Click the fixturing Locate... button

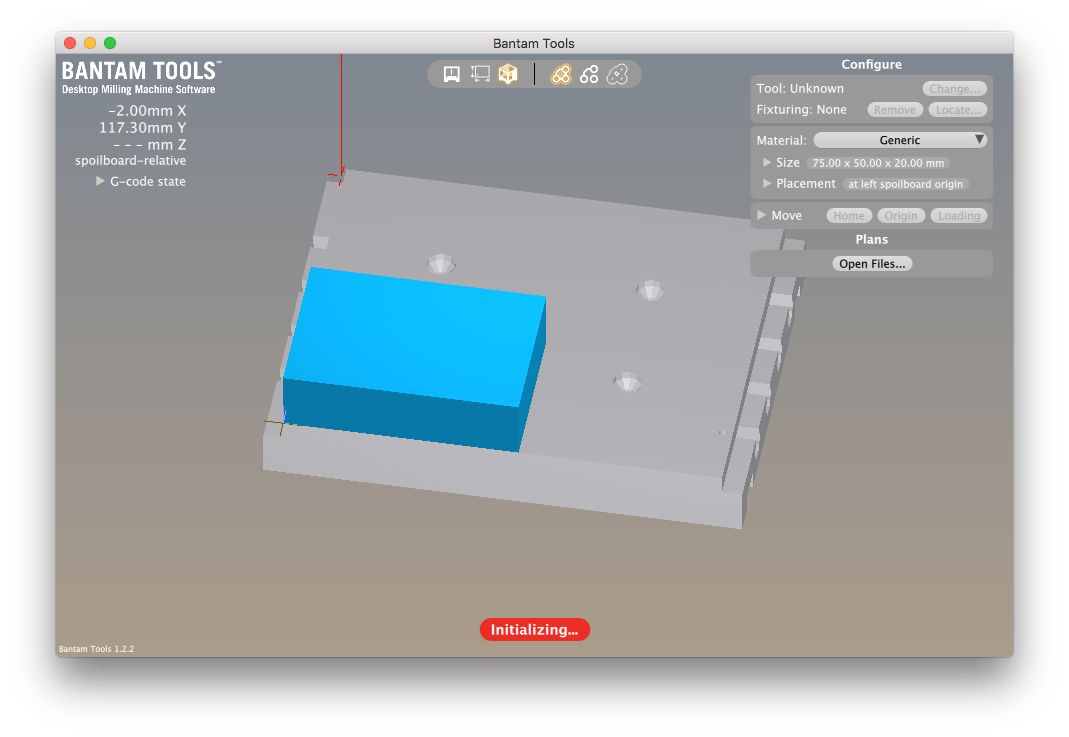pos(958,110)
